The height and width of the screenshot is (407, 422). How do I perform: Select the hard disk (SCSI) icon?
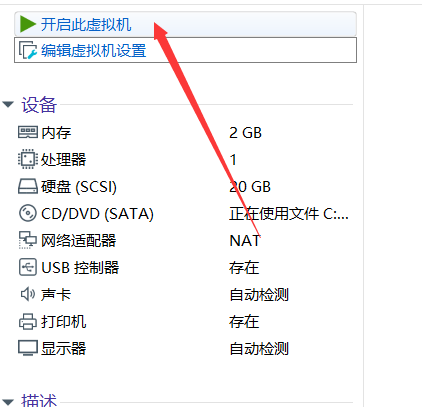(x=28, y=186)
